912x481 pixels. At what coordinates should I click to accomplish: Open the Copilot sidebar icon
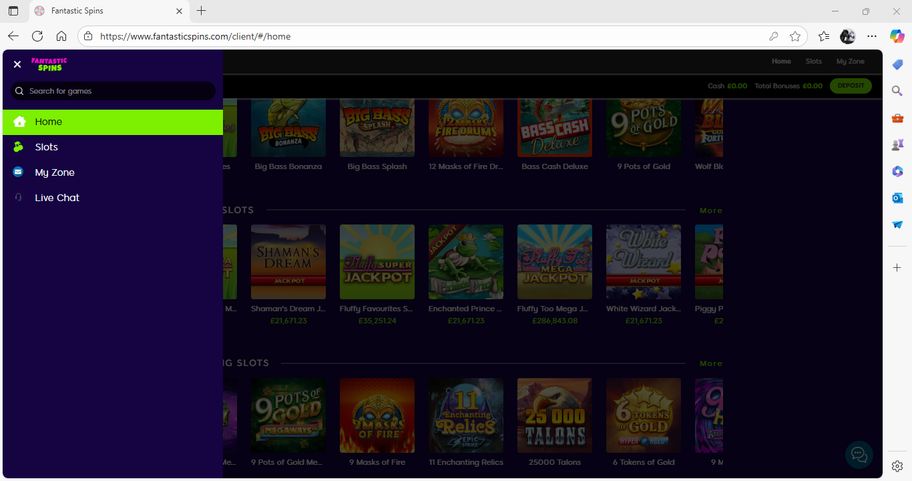[x=897, y=36]
